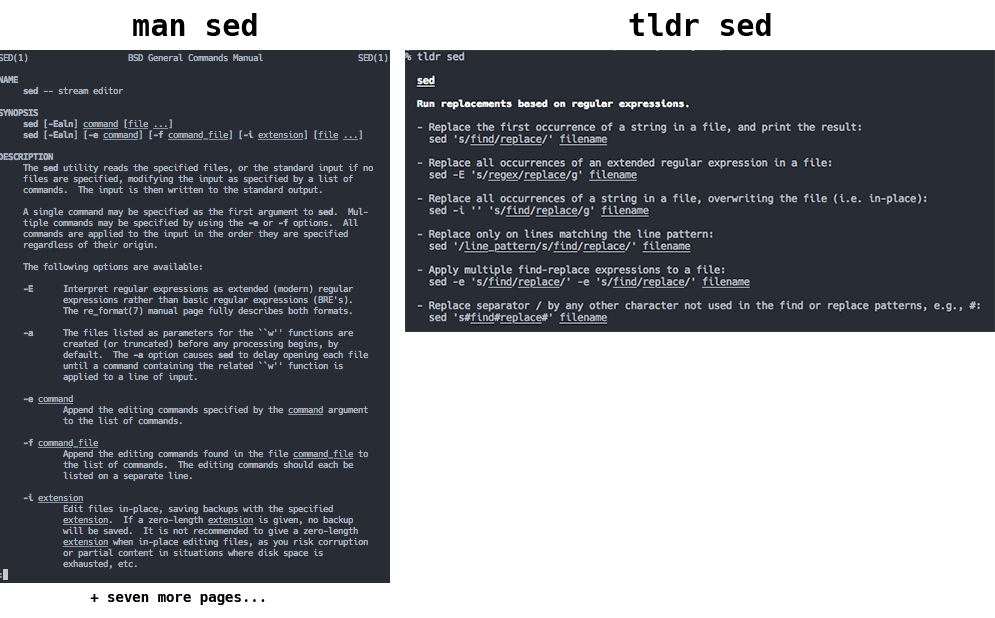Viewport: 995px width, 618px height.
Task: Click 'A single command may be specified' line
Action: [x=195, y=212]
